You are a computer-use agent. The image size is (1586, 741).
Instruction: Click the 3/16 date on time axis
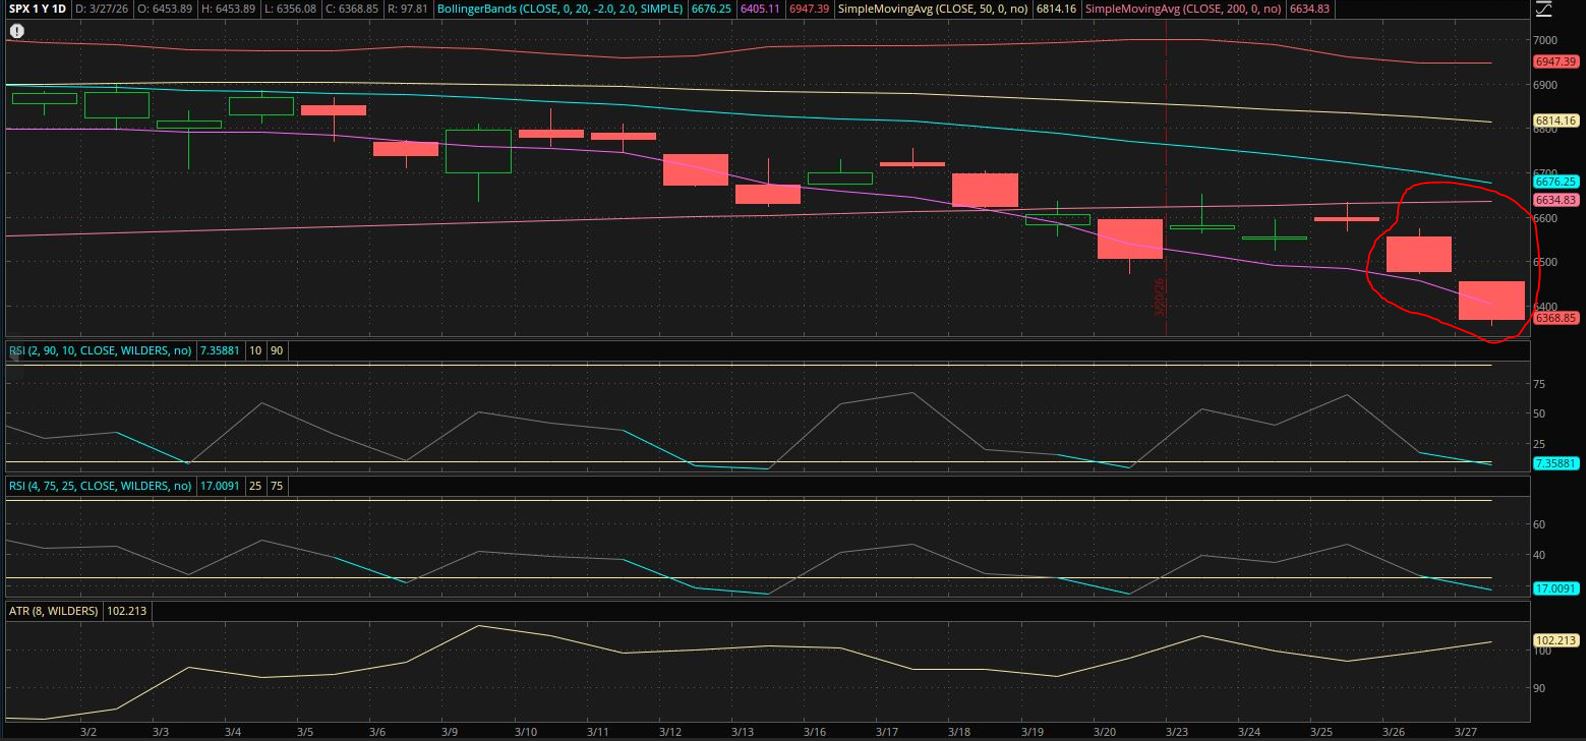click(815, 732)
